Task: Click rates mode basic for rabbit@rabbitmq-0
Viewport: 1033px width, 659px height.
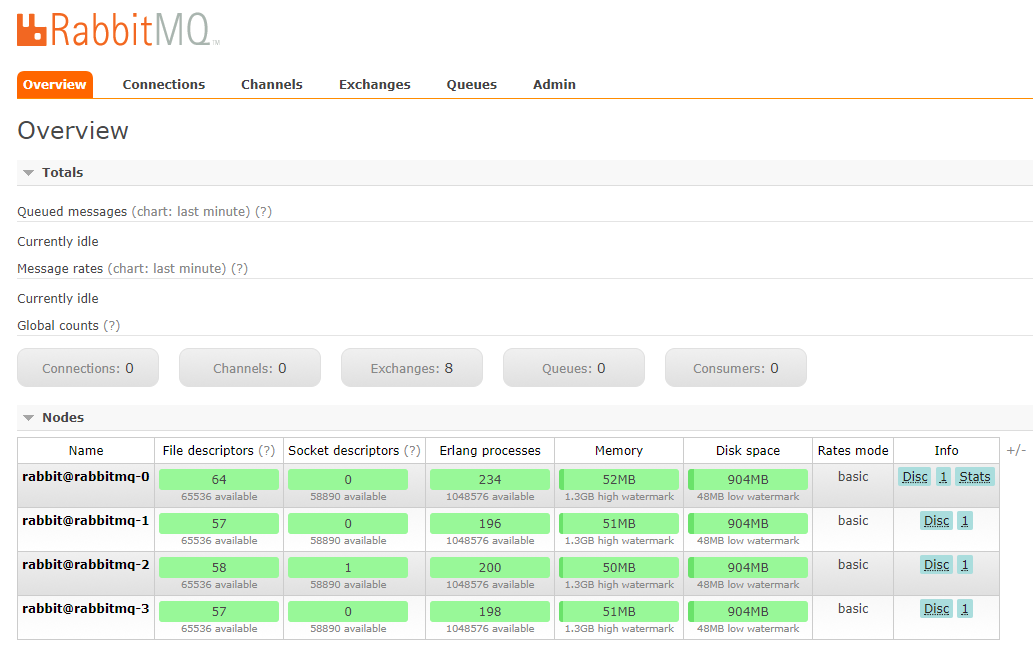Action: point(852,476)
